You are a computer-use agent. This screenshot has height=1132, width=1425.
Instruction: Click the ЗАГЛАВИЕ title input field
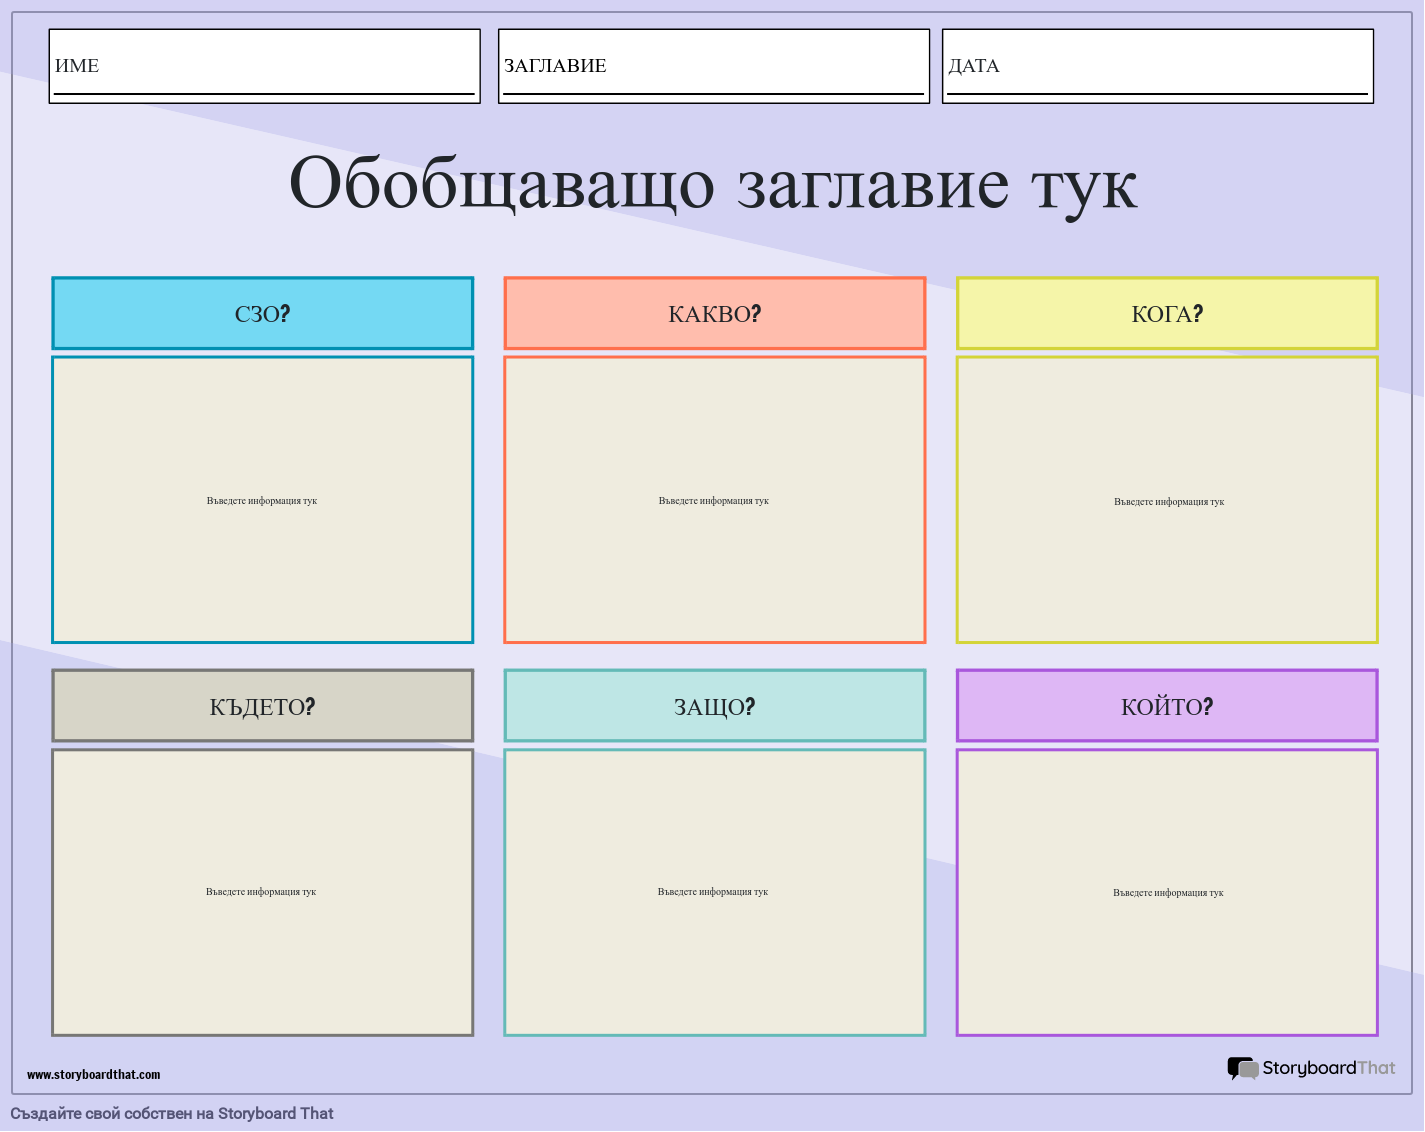tap(712, 65)
